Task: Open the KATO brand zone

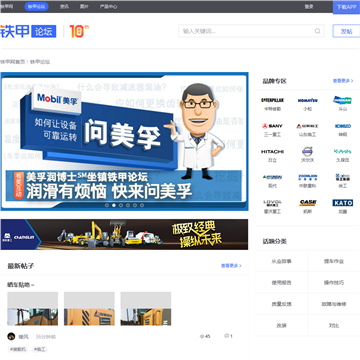Action: pyautogui.click(x=342, y=207)
